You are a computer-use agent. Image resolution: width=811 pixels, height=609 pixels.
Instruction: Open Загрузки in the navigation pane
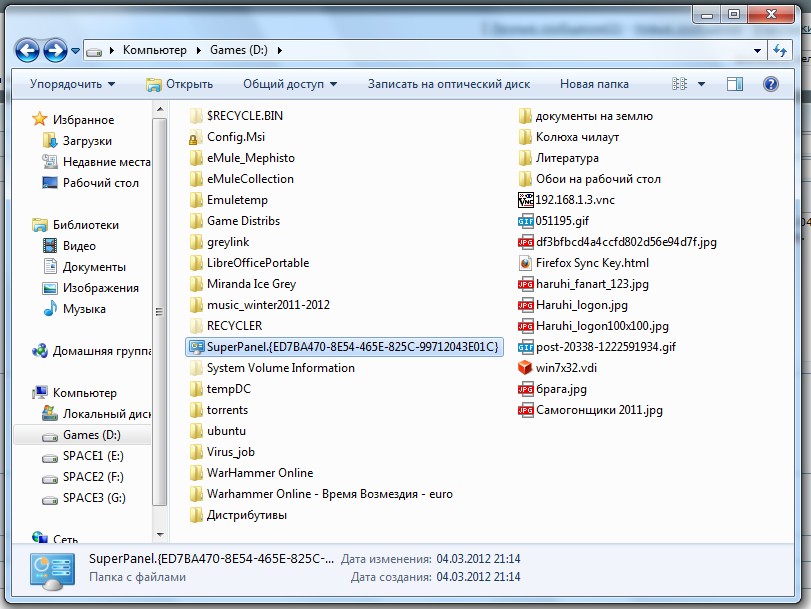click(77, 141)
